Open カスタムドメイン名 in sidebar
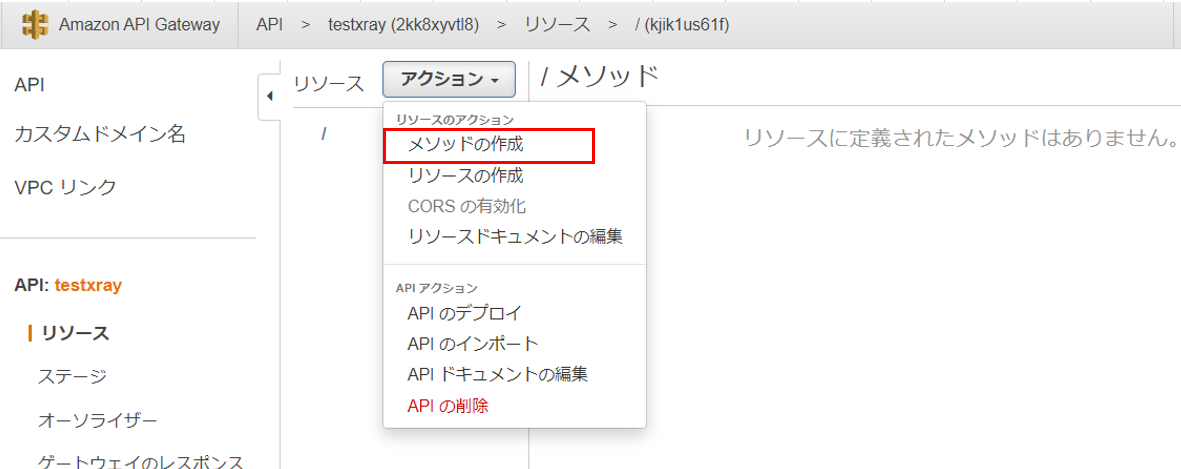This screenshot has height=469, width=1181. tap(100, 135)
